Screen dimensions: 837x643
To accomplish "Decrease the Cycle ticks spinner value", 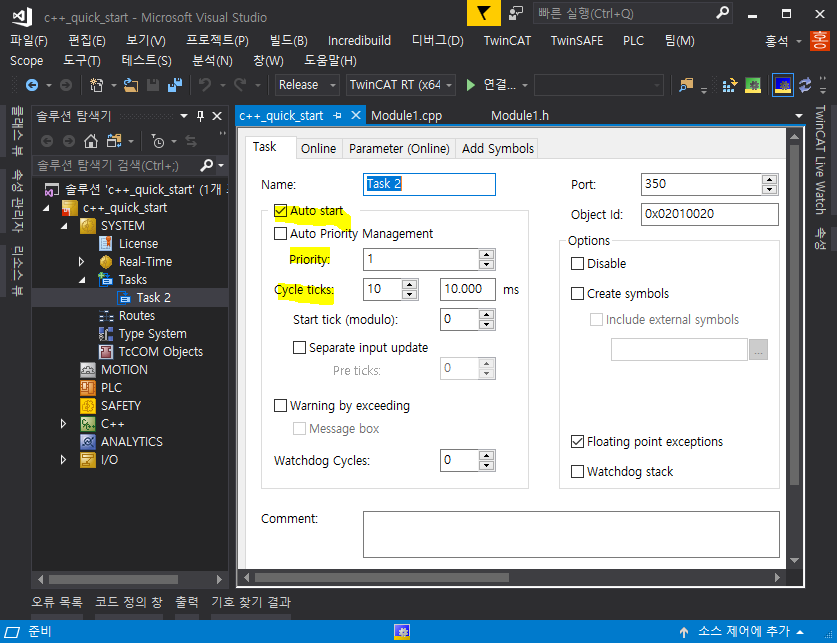I will pos(409,295).
